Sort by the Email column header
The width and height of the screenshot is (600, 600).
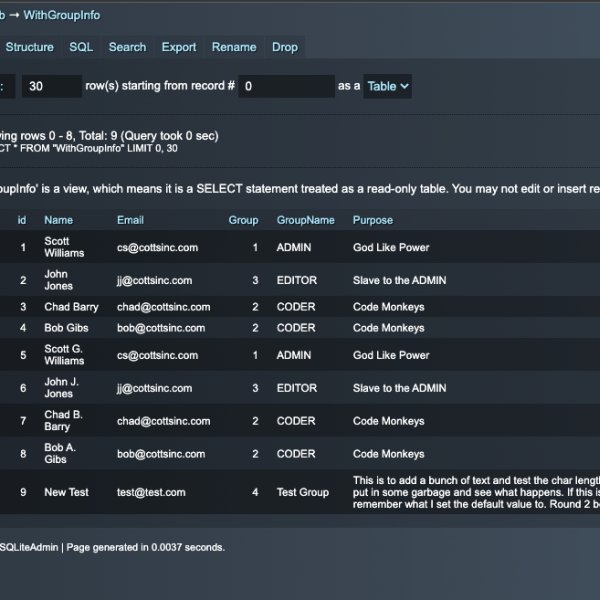coord(130,220)
